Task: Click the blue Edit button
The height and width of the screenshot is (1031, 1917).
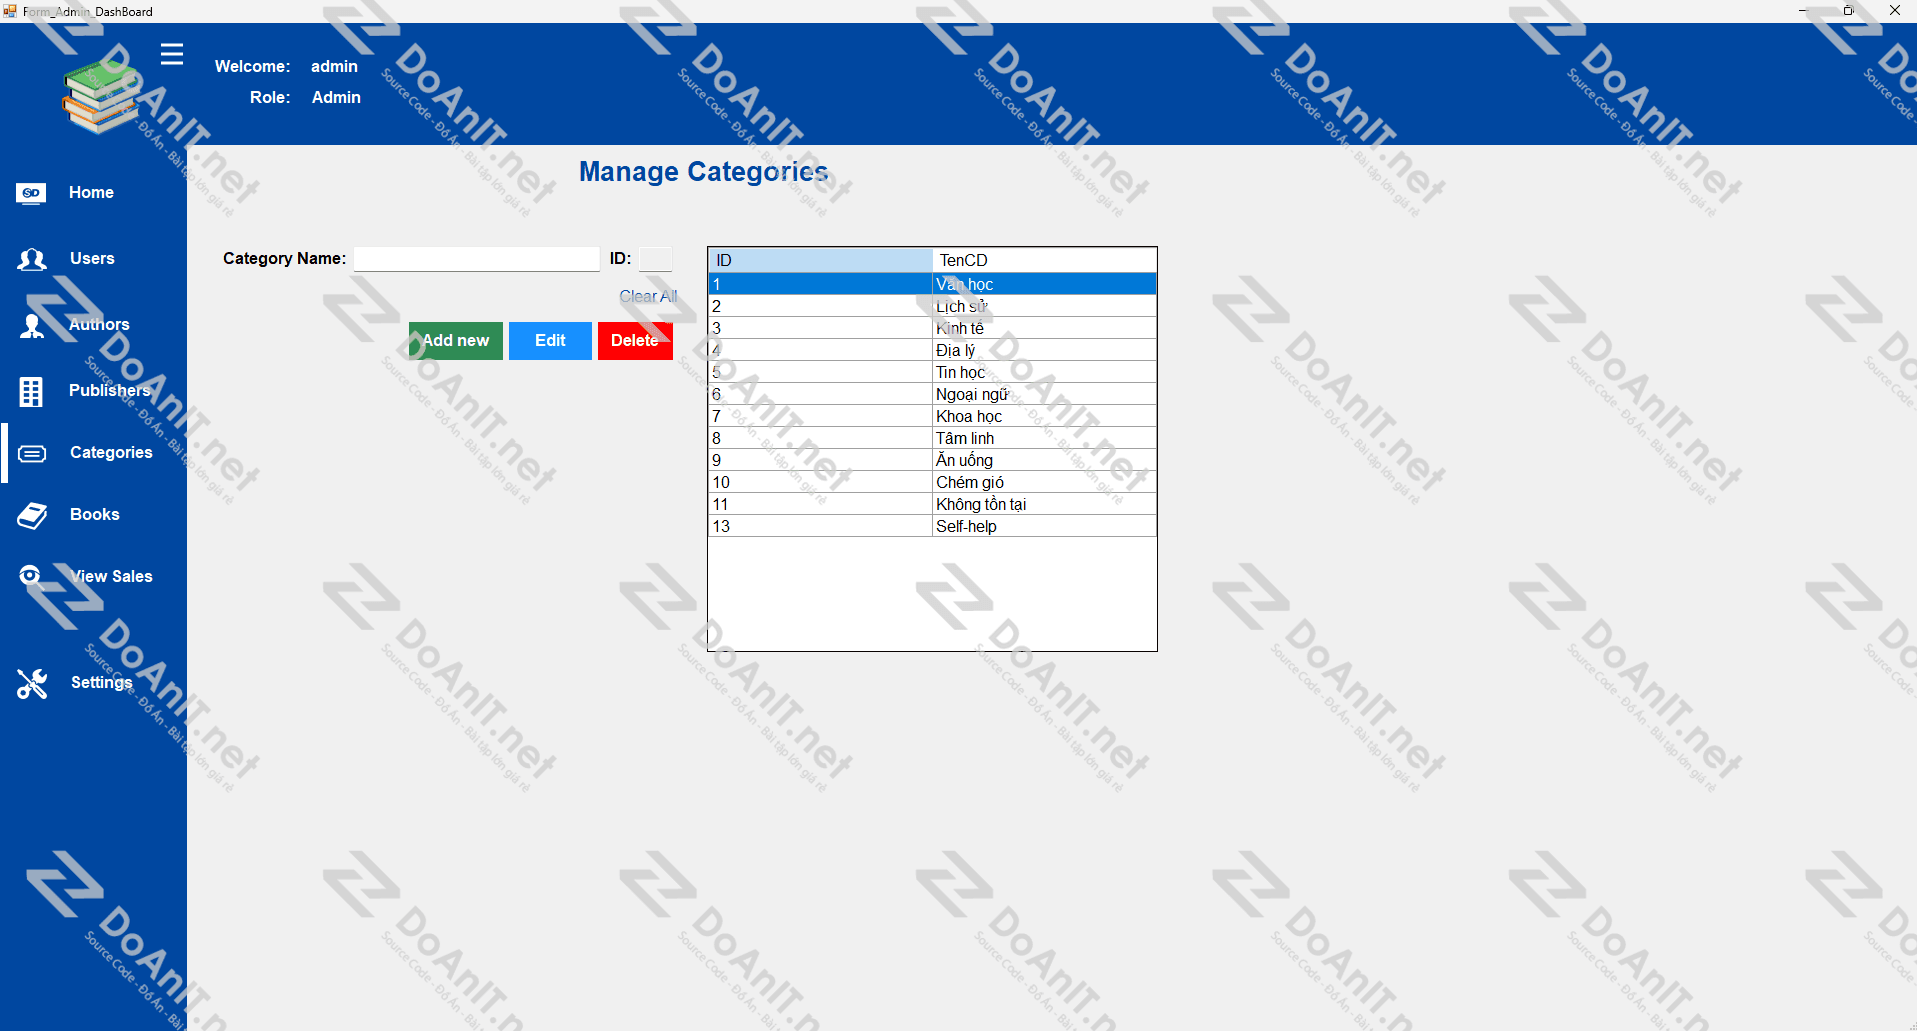Action: click(x=550, y=341)
